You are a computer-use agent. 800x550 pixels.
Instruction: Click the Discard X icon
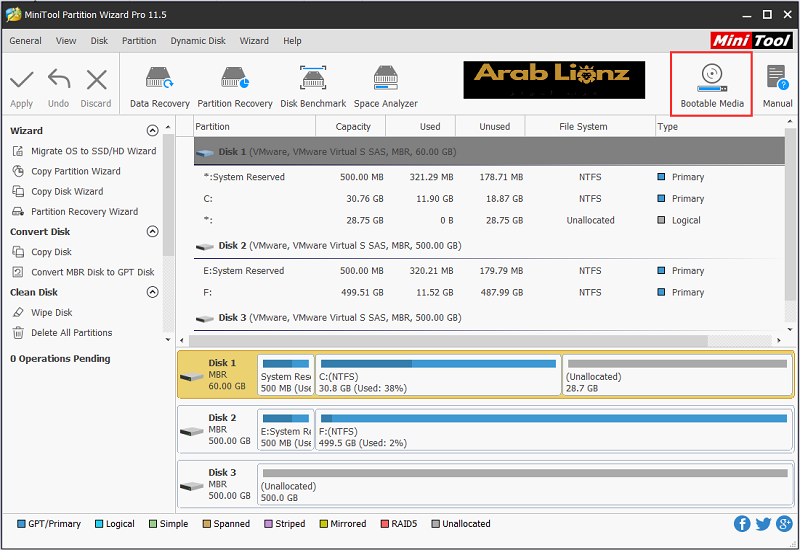[96, 80]
